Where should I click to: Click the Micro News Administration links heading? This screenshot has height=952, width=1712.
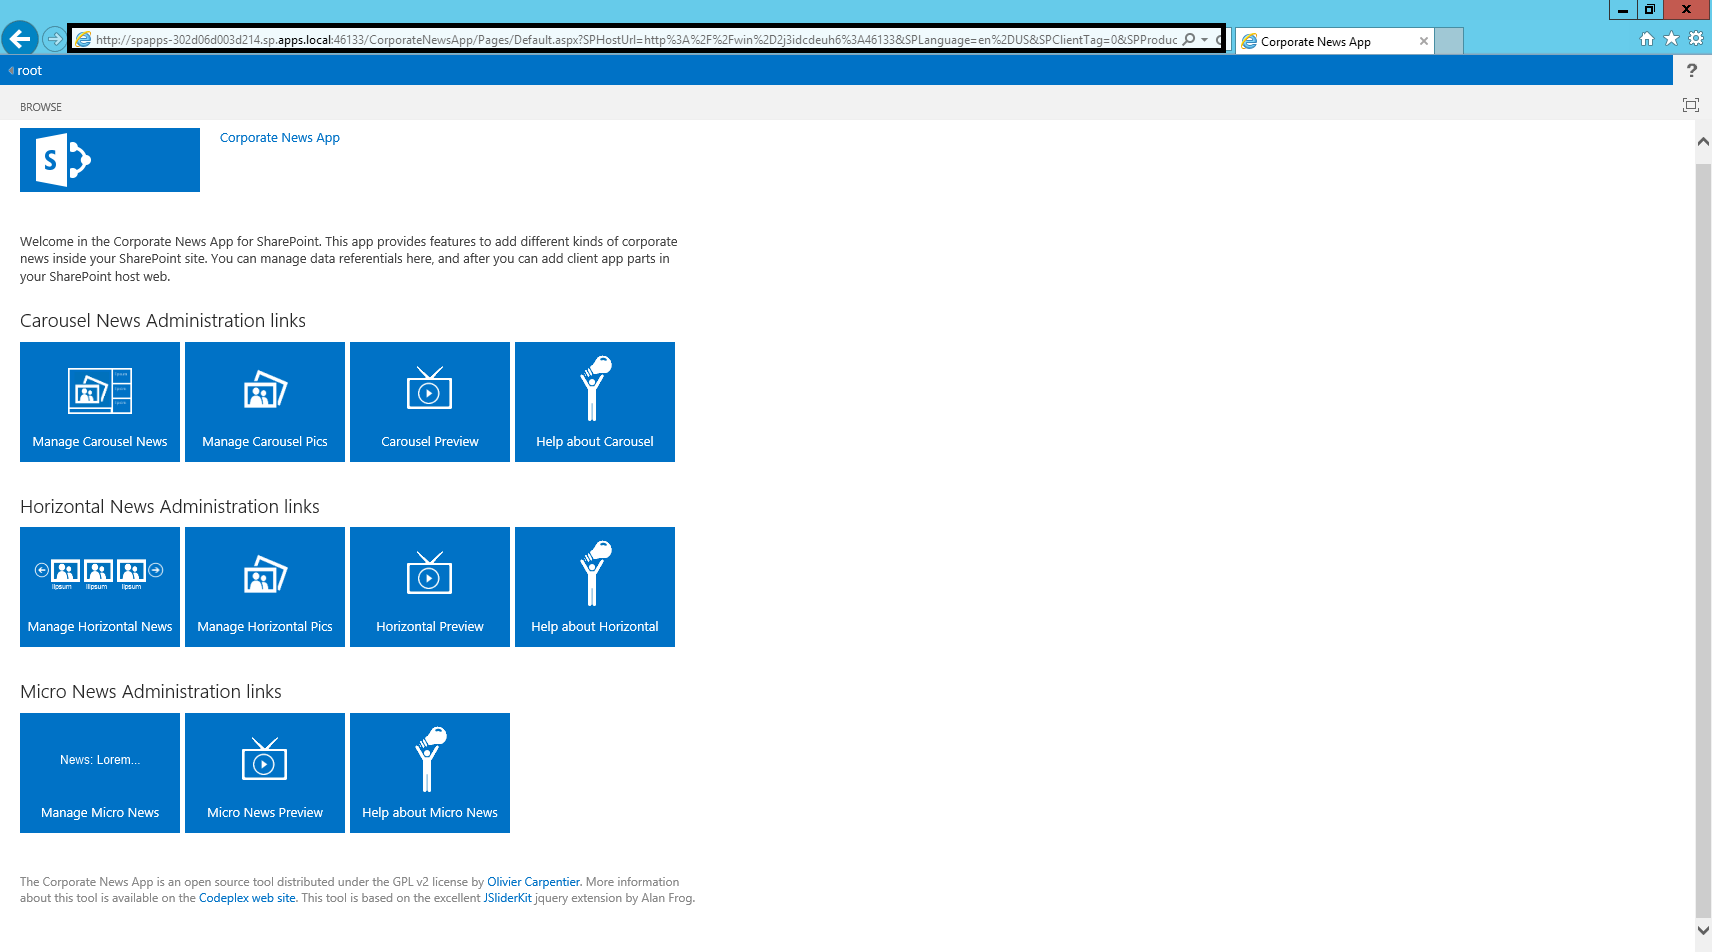click(151, 692)
